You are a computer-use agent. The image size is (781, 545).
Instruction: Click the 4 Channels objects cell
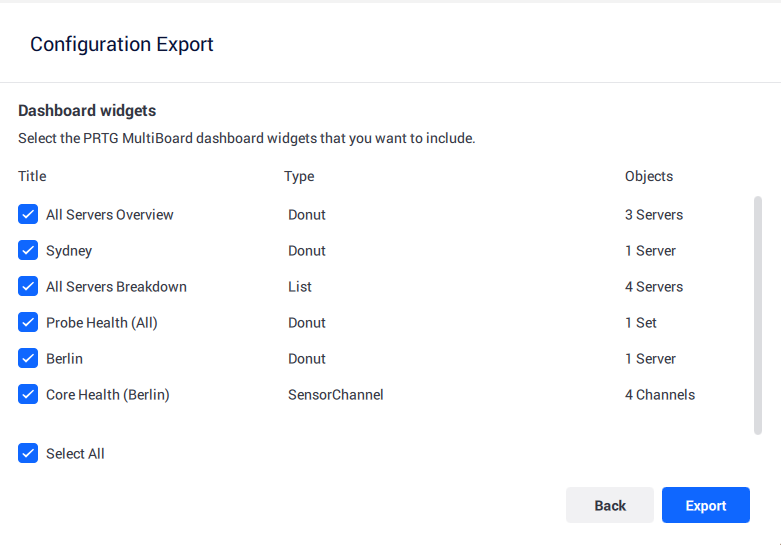(x=659, y=395)
